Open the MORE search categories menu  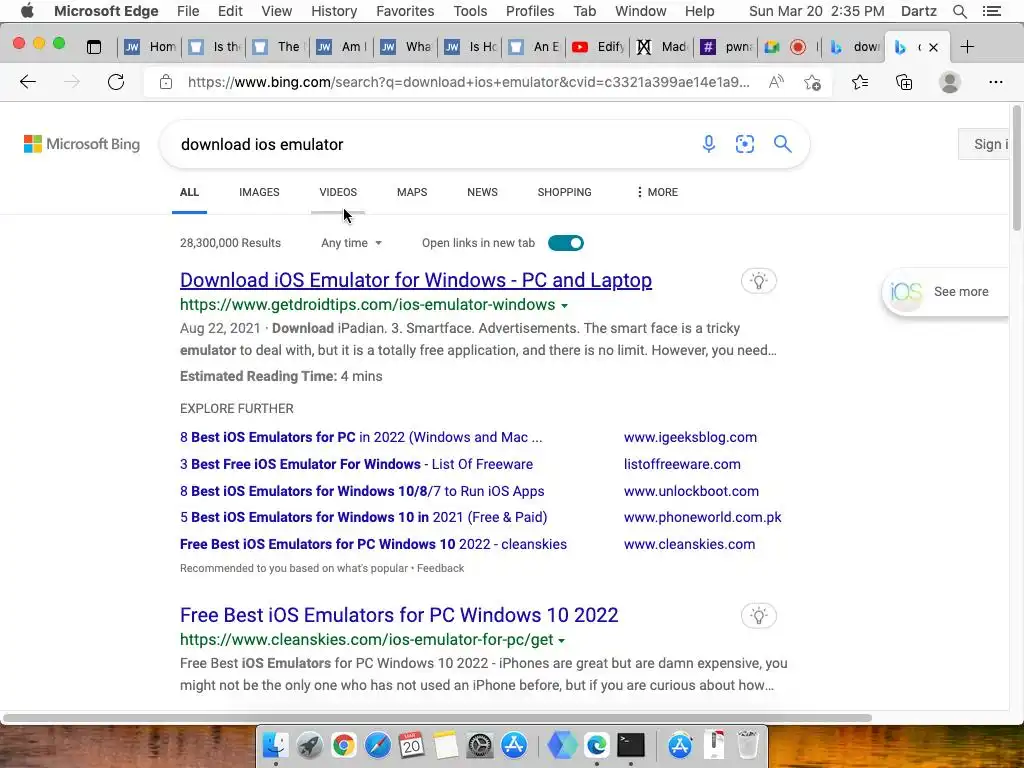[657, 192]
